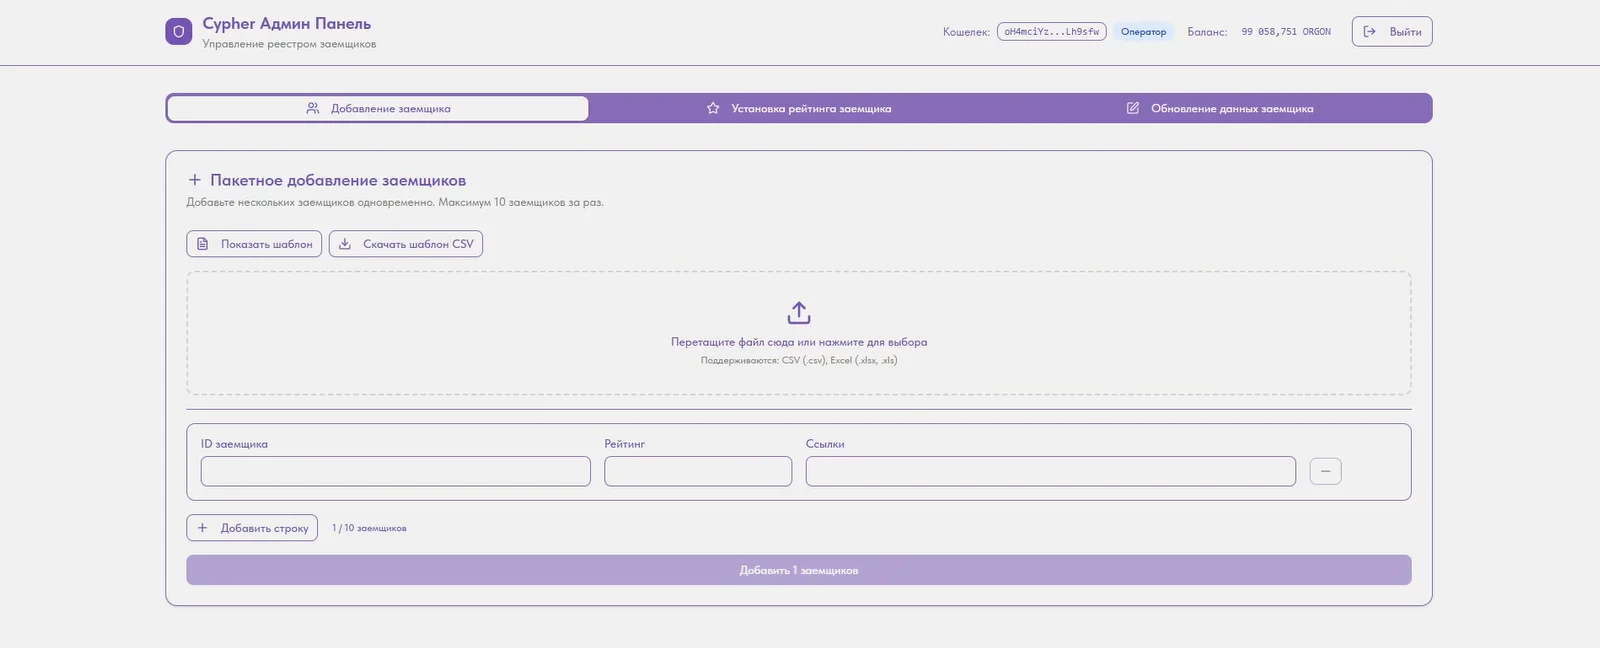Image resolution: width=1600 pixels, height=648 pixels.
Task: Click the 1 / 10 заемщиков counter
Action: pyautogui.click(x=369, y=528)
